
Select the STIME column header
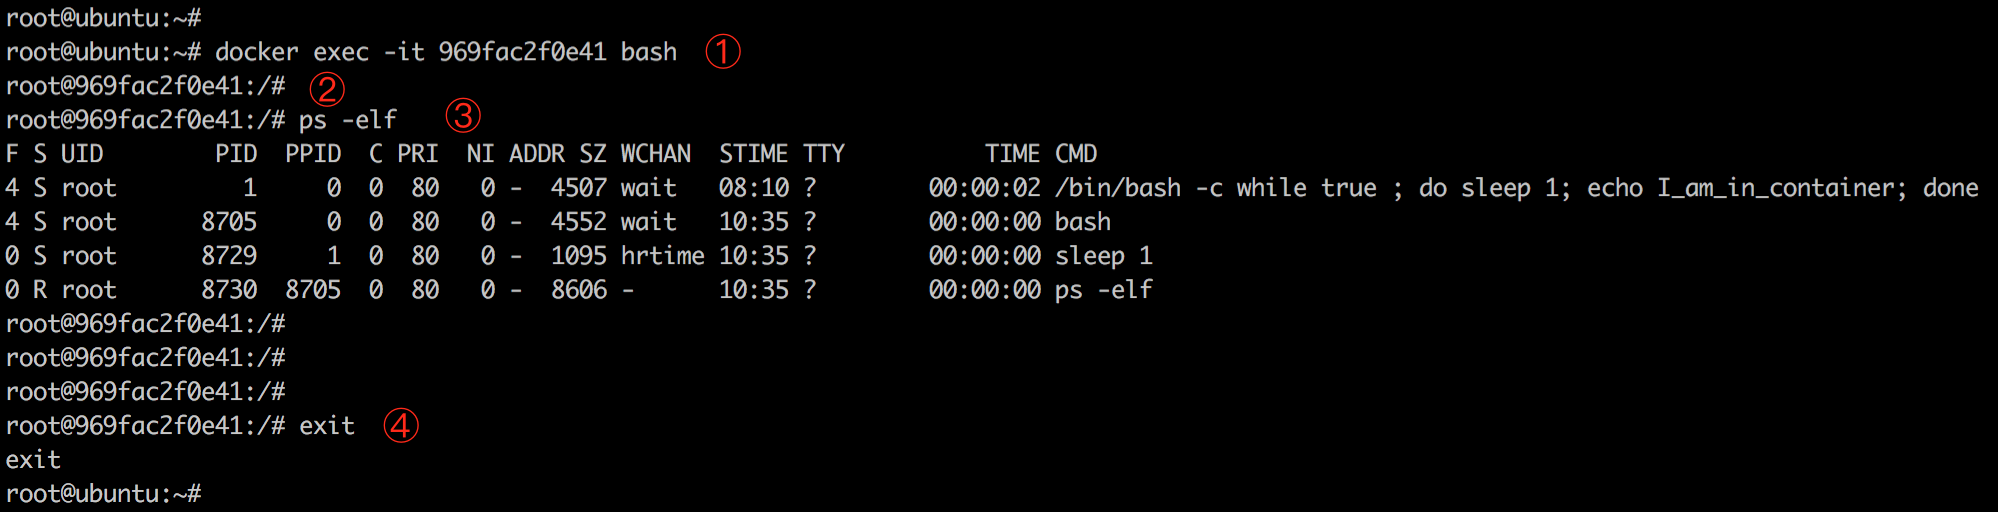point(753,154)
